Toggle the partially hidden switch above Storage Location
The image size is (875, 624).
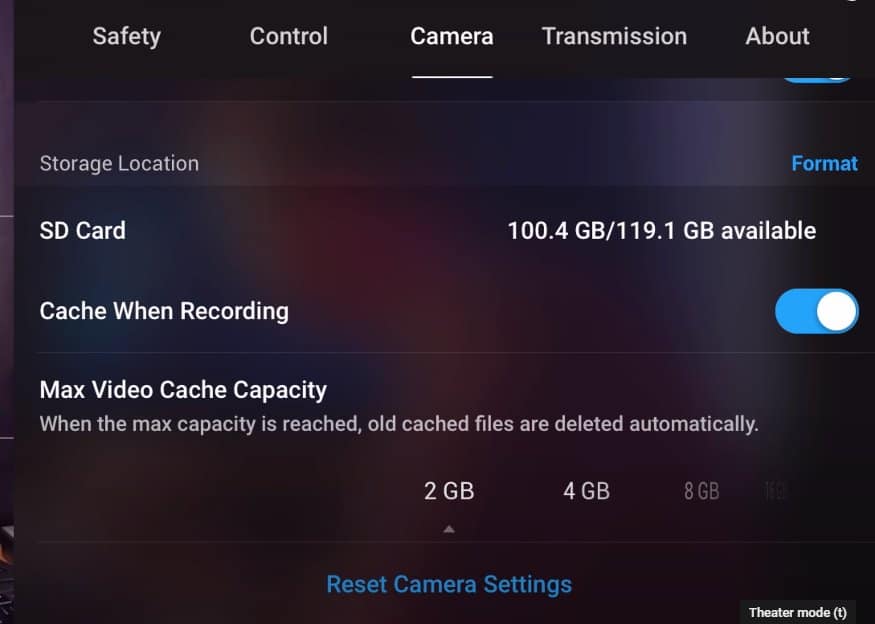coord(816,80)
